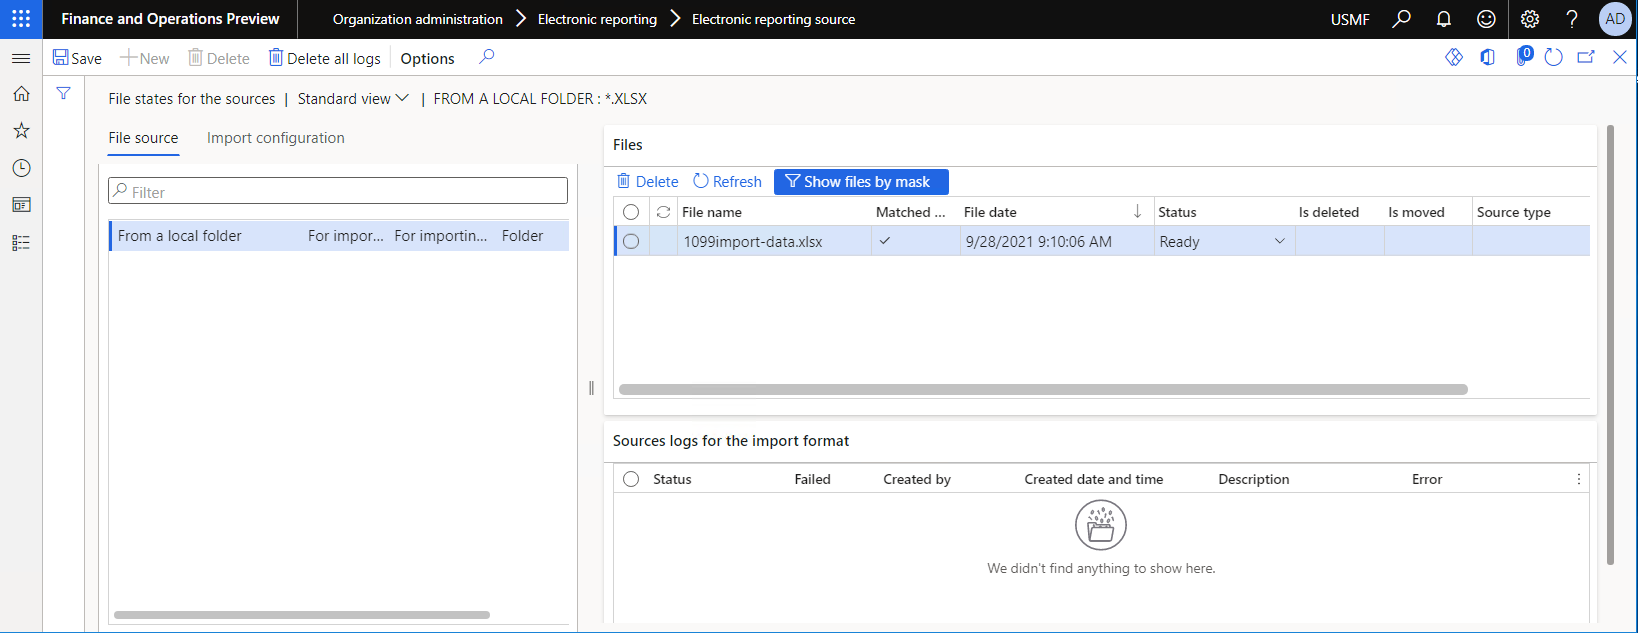The height and width of the screenshot is (633, 1638).
Task: Click the Files grid horizontal scrollbar
Action: 1043,389
